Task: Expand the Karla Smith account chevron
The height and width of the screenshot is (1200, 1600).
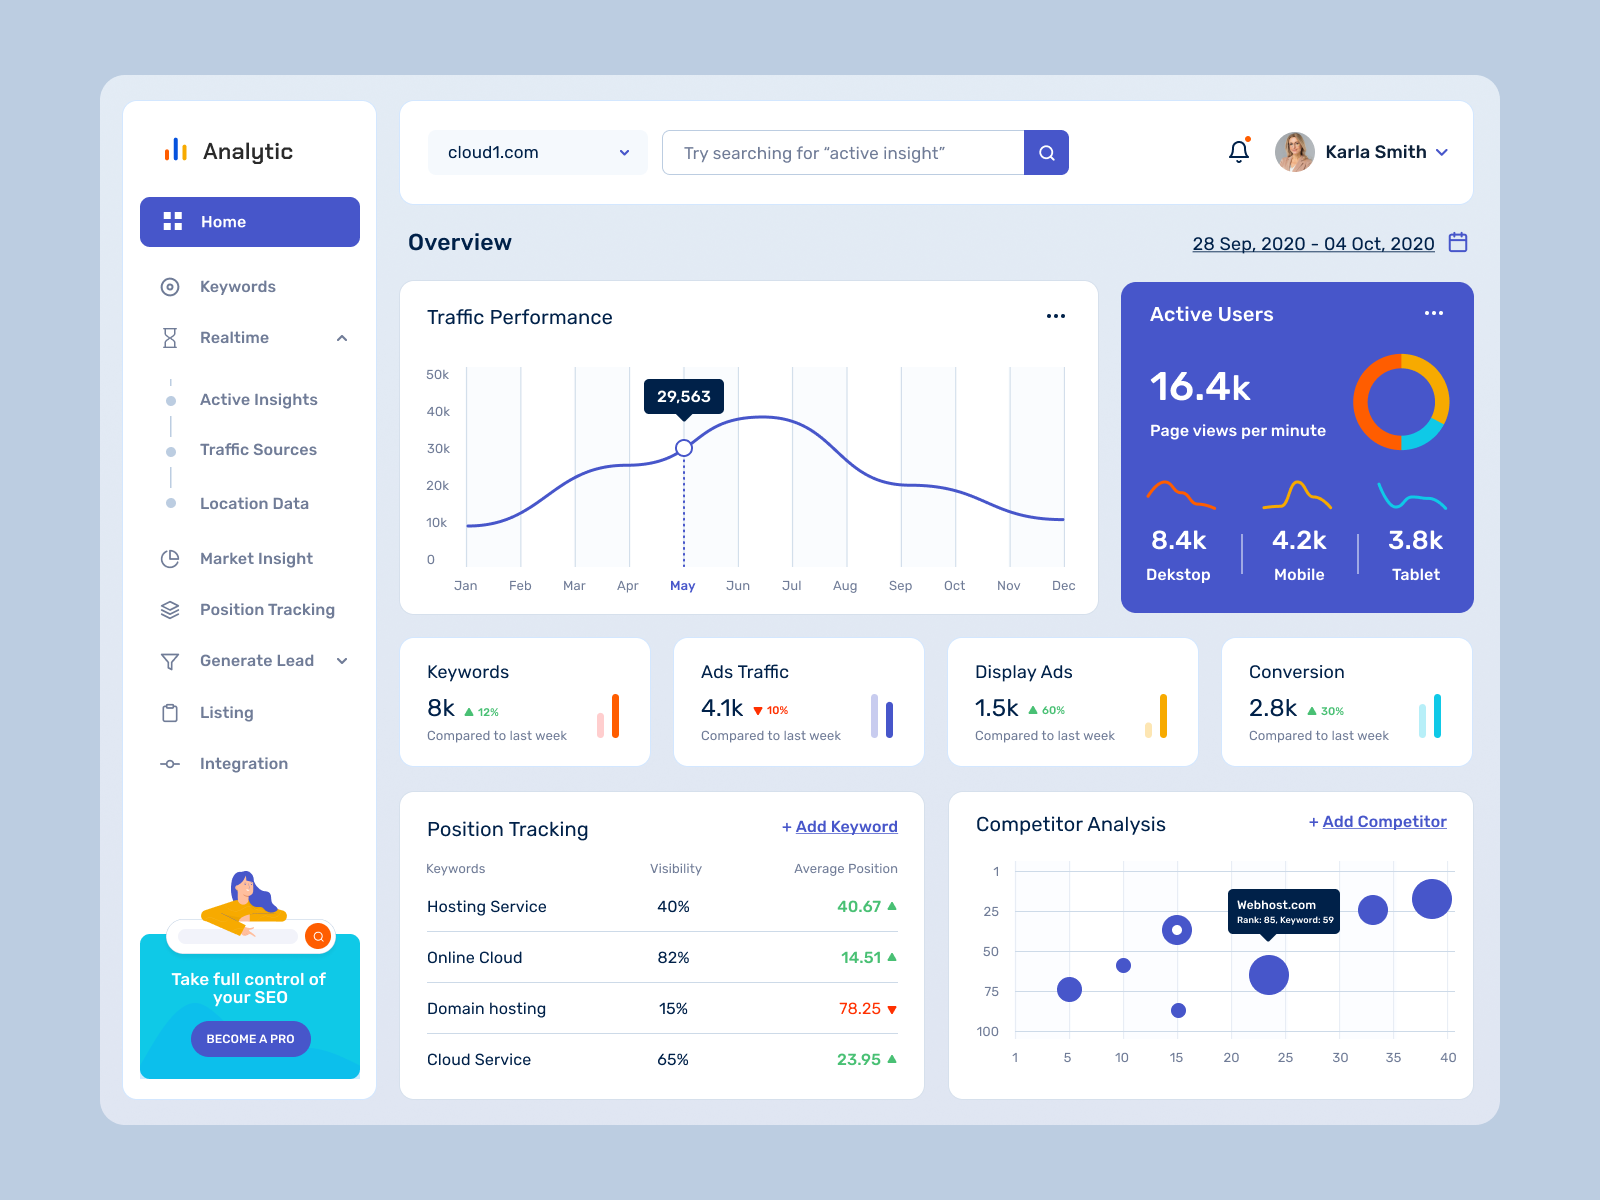Action: [x=1442, y=152]
